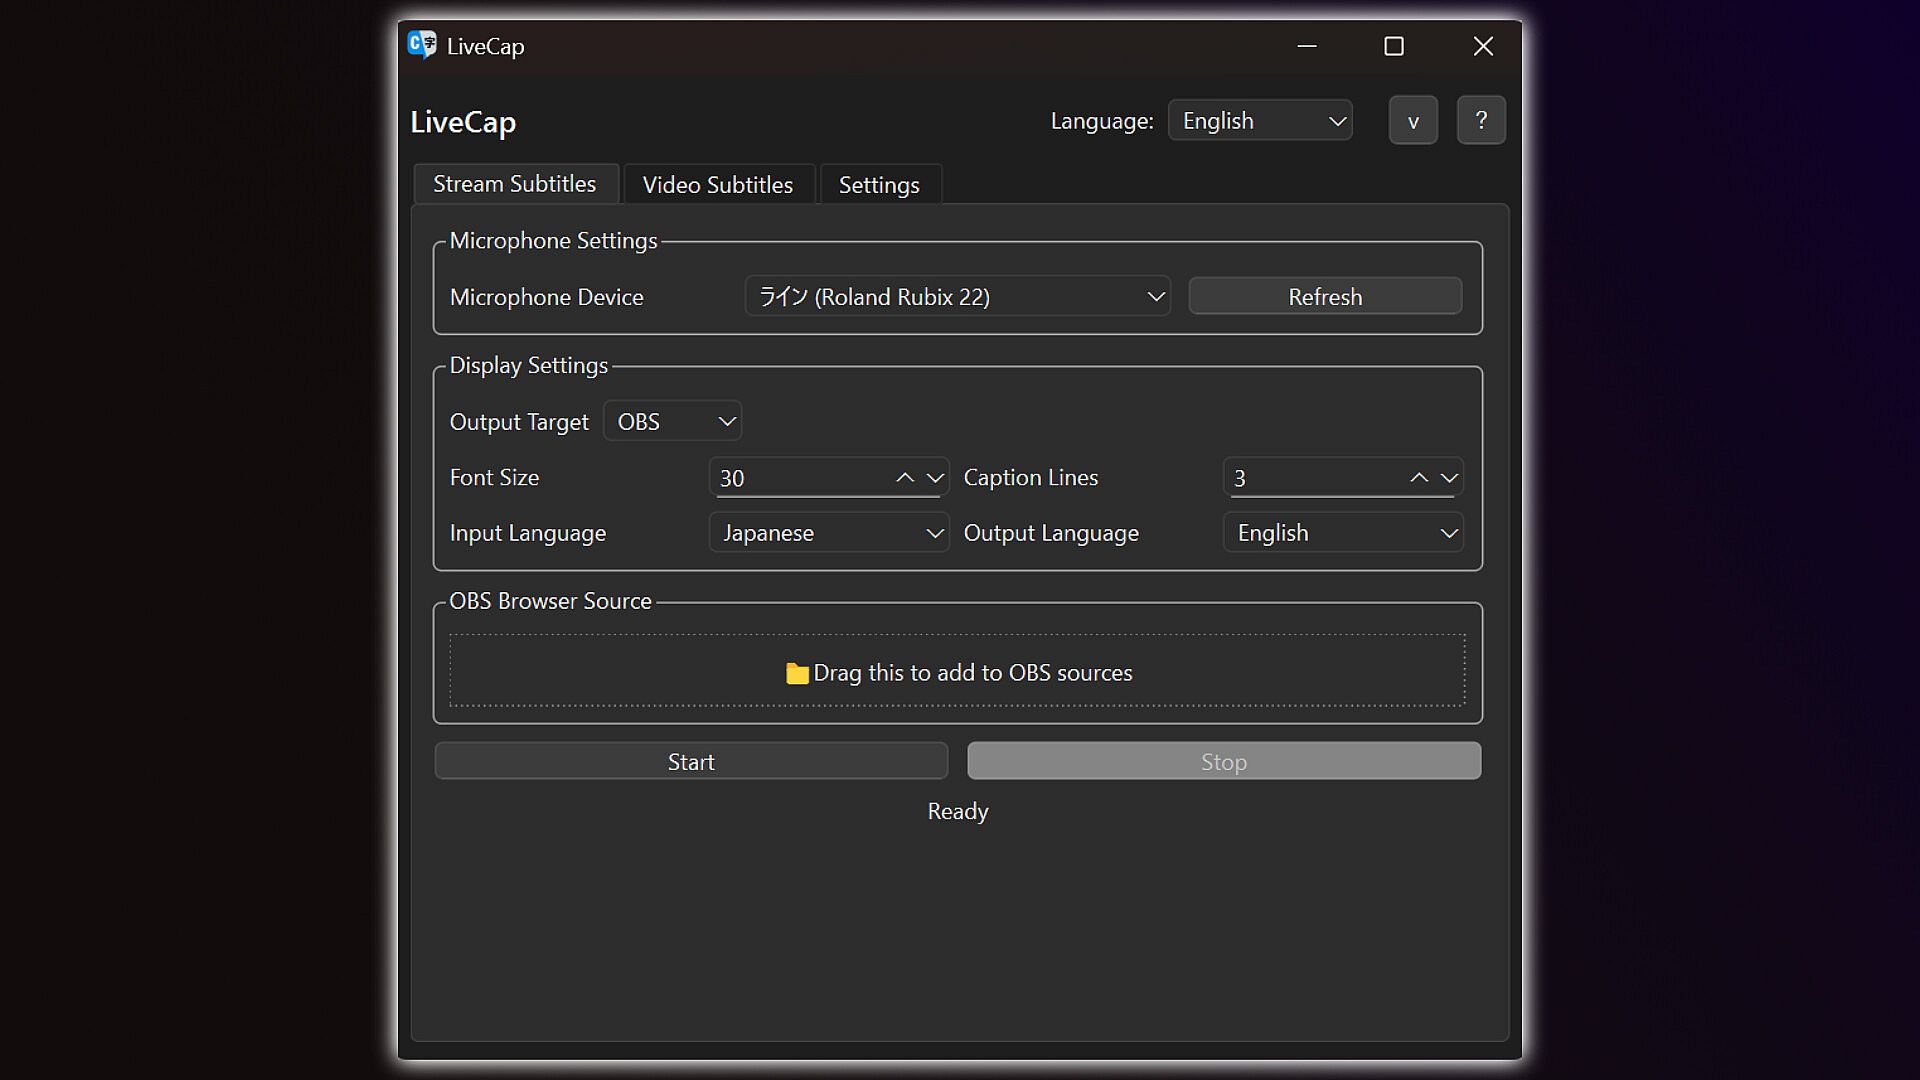The image size is (1920, 1080).
Task: Open the Settings tab
Action: (878, 185)
